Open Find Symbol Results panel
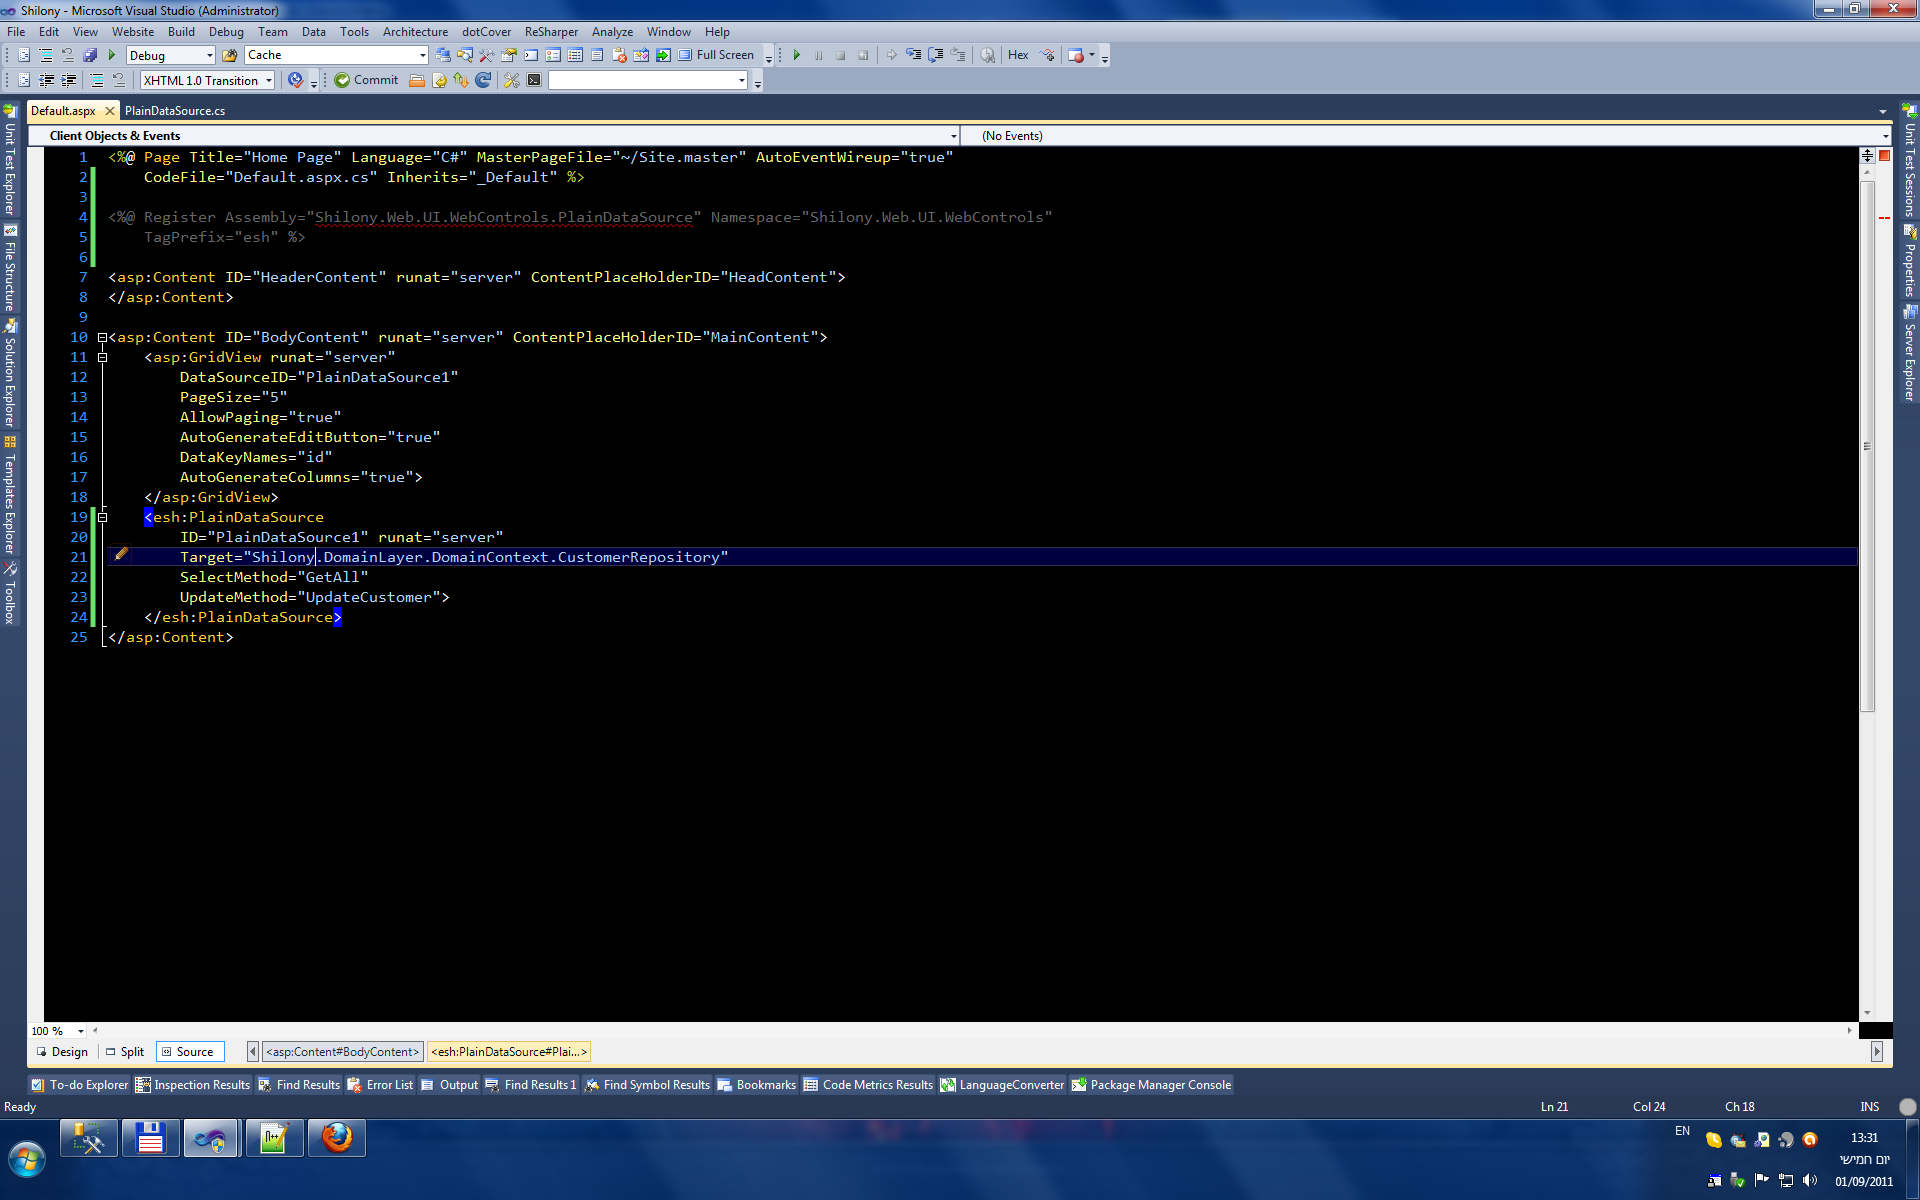Screen dimensions: 1920x1200 coord(648,1085)
